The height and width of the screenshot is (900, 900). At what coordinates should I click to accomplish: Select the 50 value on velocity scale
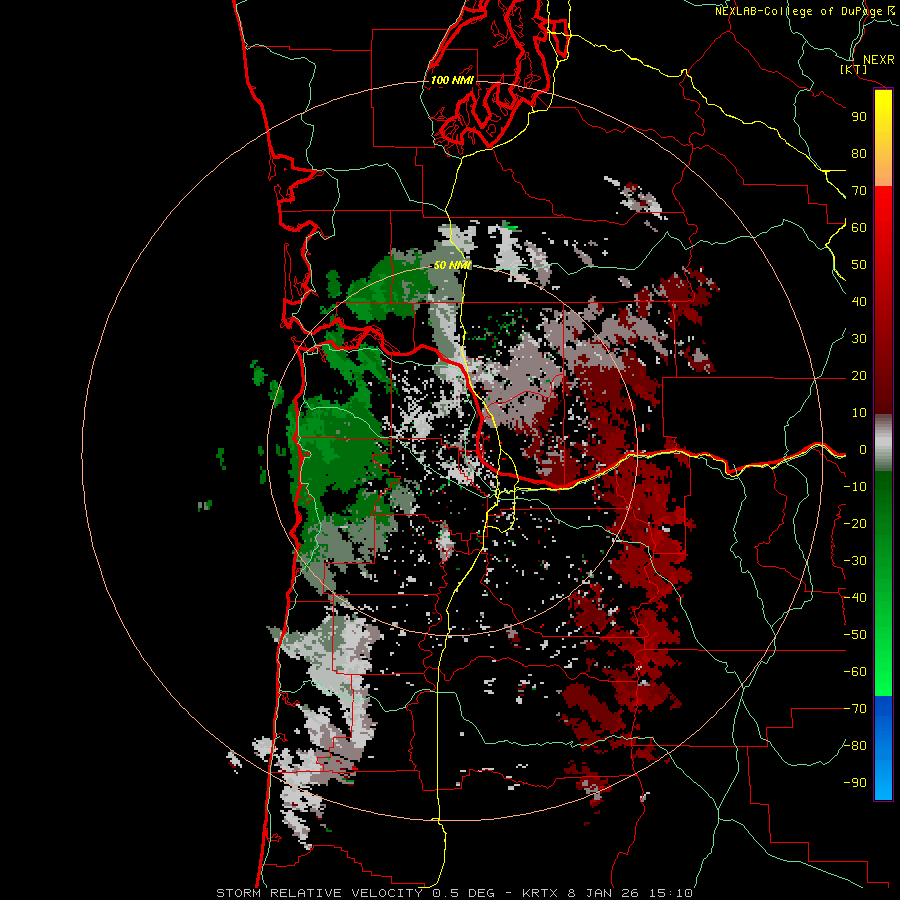pyautogui.click(x=859, y=265)
